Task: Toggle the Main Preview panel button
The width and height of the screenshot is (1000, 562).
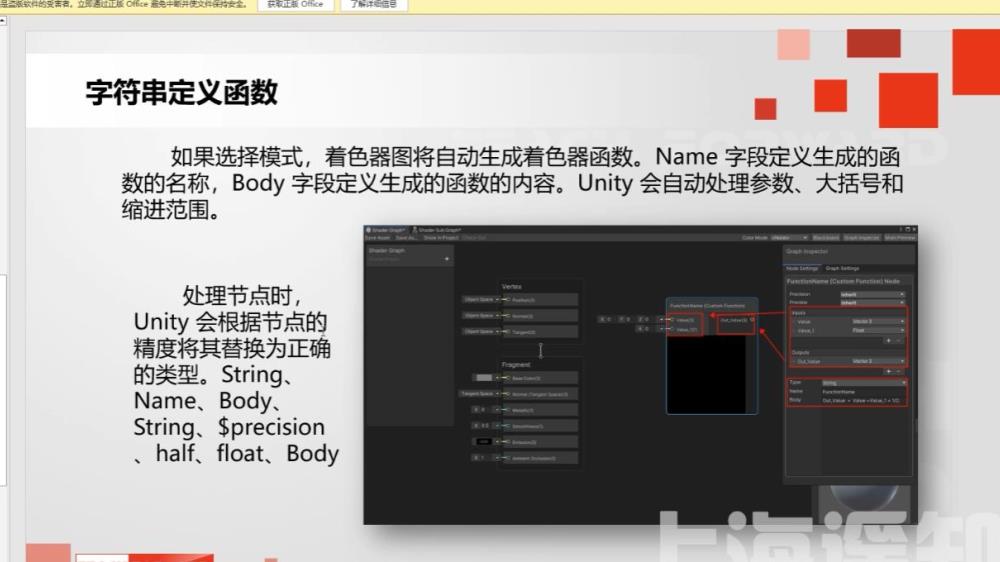Action: (900, 238)
